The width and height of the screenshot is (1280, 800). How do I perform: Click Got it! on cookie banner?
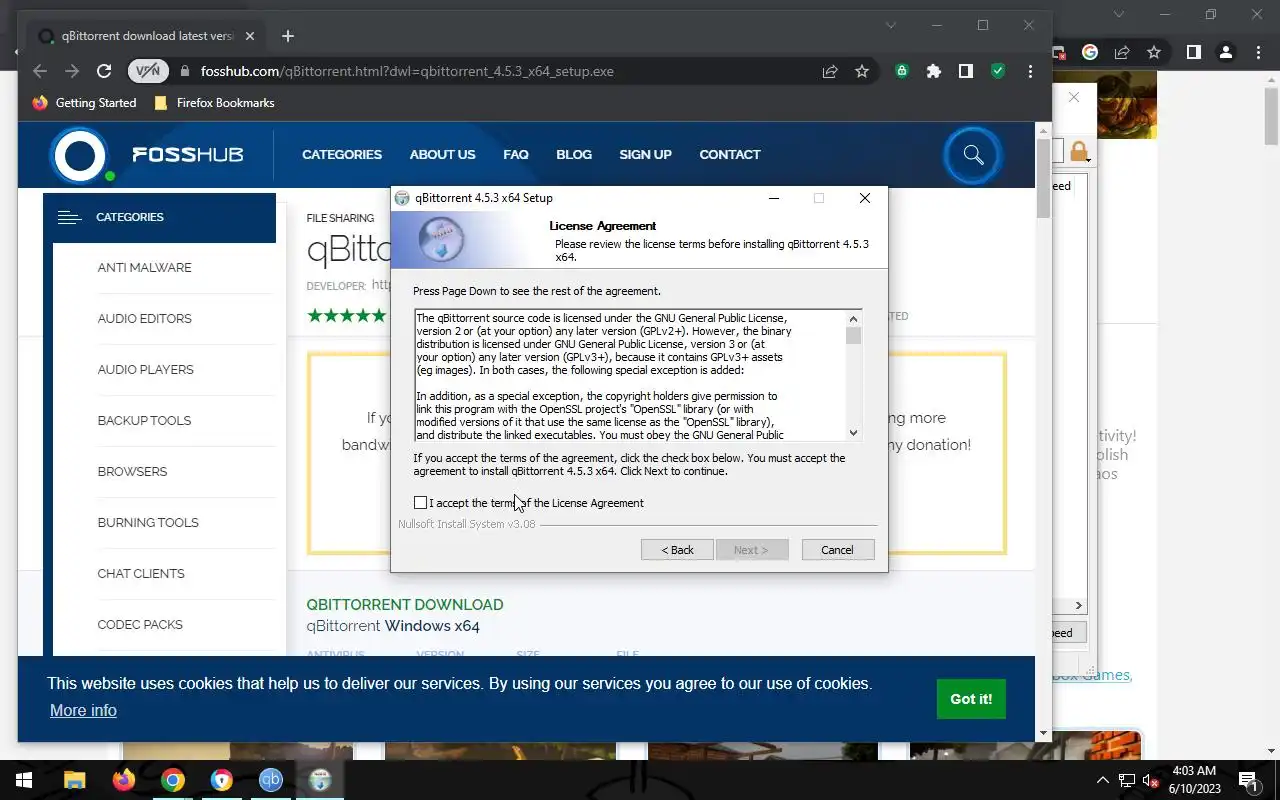971,699
